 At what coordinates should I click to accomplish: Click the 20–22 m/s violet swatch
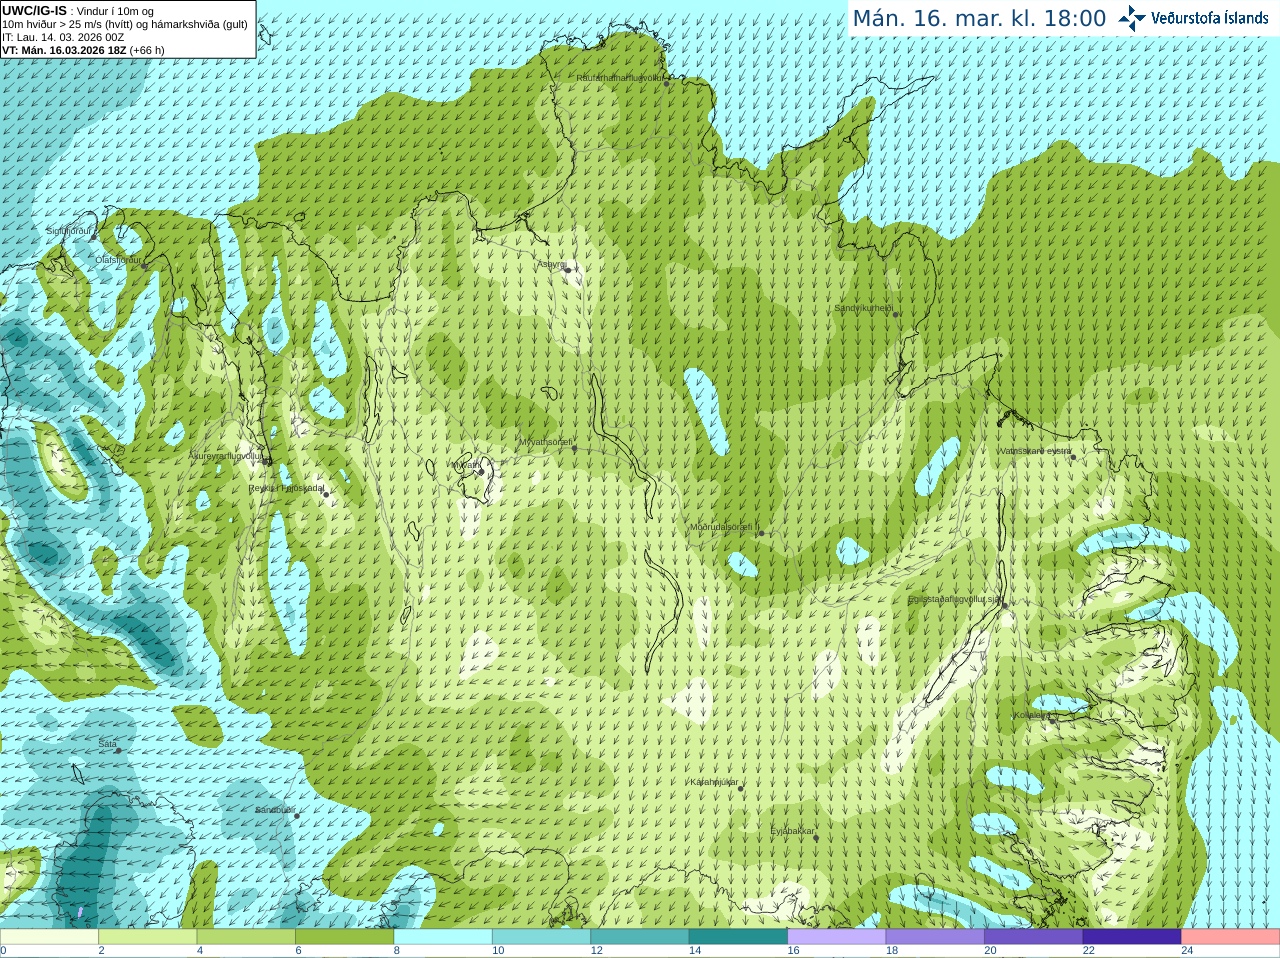[x=1034, y=937]
